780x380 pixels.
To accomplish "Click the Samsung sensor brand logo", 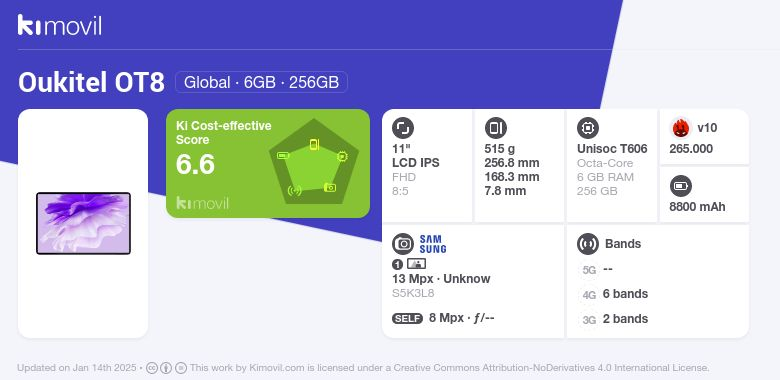I will pos(433,244).
